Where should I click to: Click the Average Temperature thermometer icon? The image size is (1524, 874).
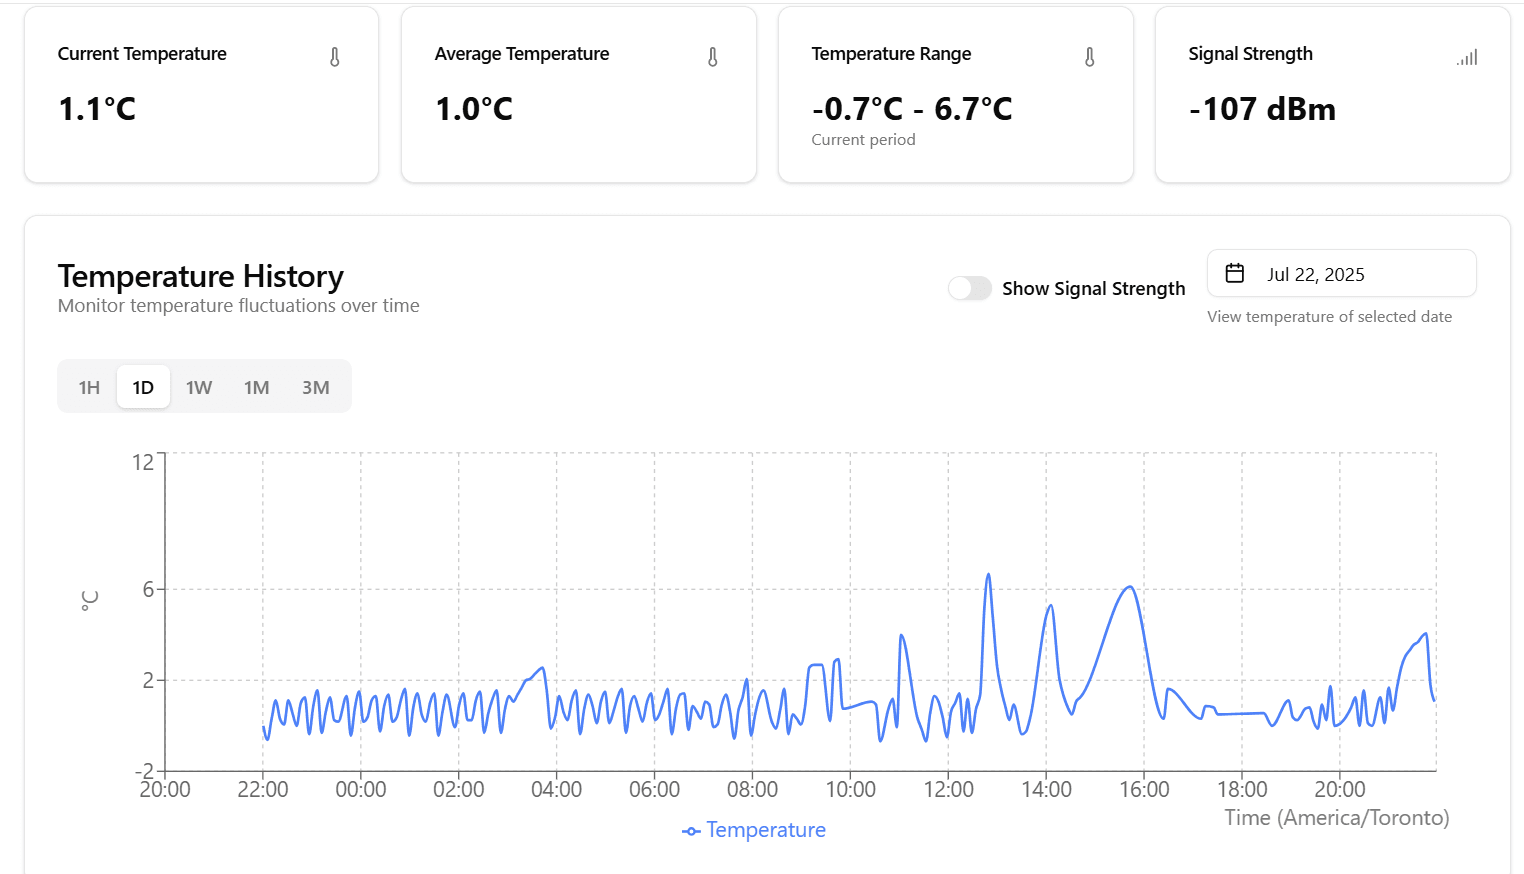pos(712,57)
